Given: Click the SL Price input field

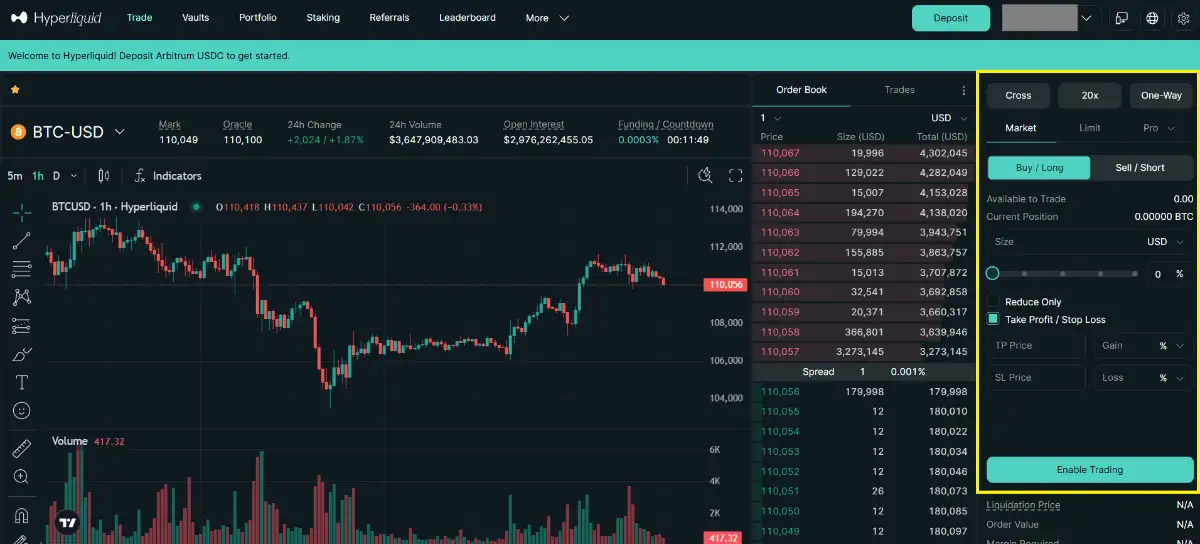Looking at the screenshot, I should tap(1036, 378).
